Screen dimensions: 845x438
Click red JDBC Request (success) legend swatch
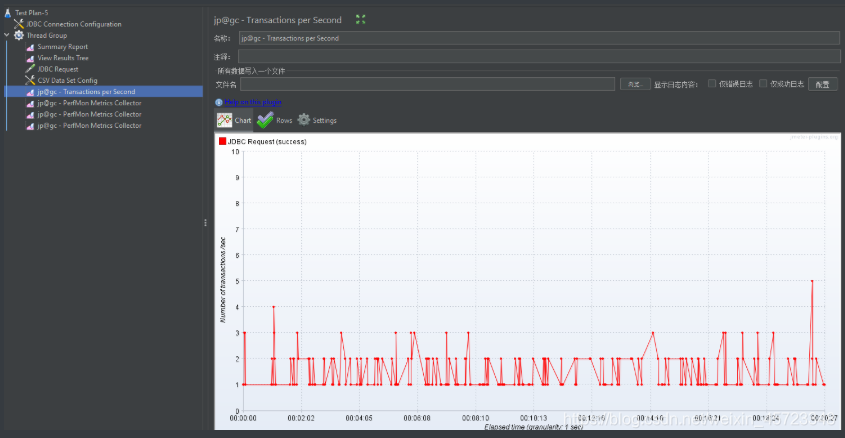(222, 141)
